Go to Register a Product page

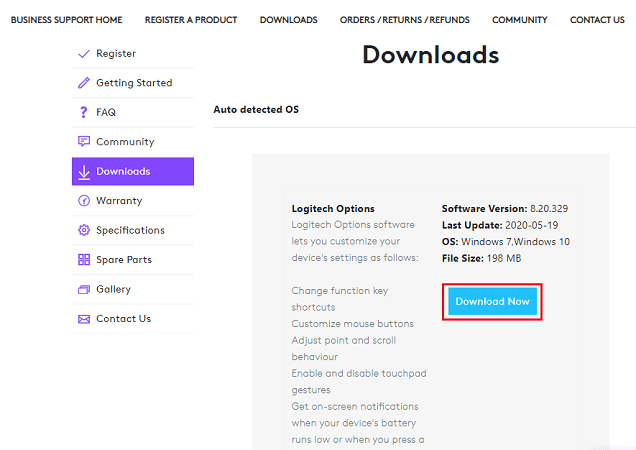tap(191, 20)
